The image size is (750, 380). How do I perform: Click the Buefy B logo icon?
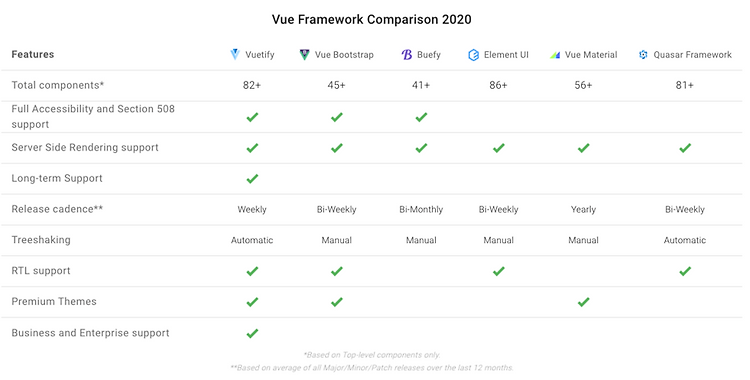pyautogui.click(x=407, y=55)
